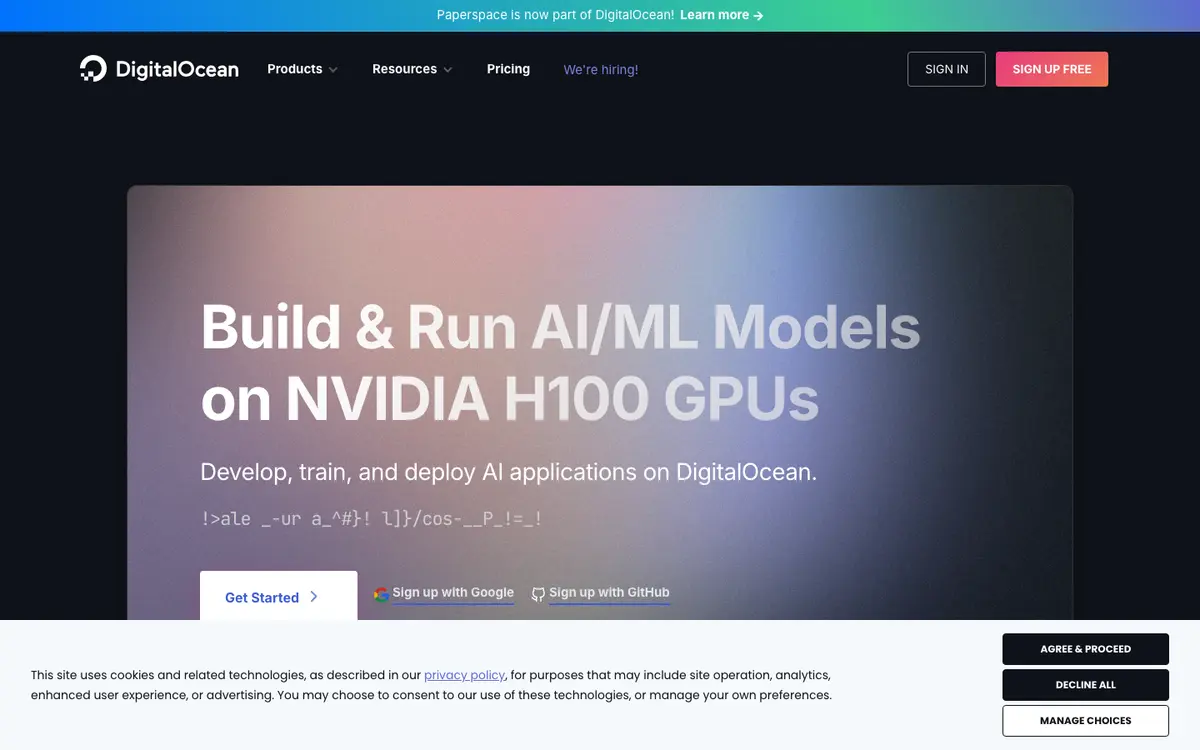Screen dimensions: 1200x750
Task: Go to the Pricing page
Action: [x=508, y=69]
